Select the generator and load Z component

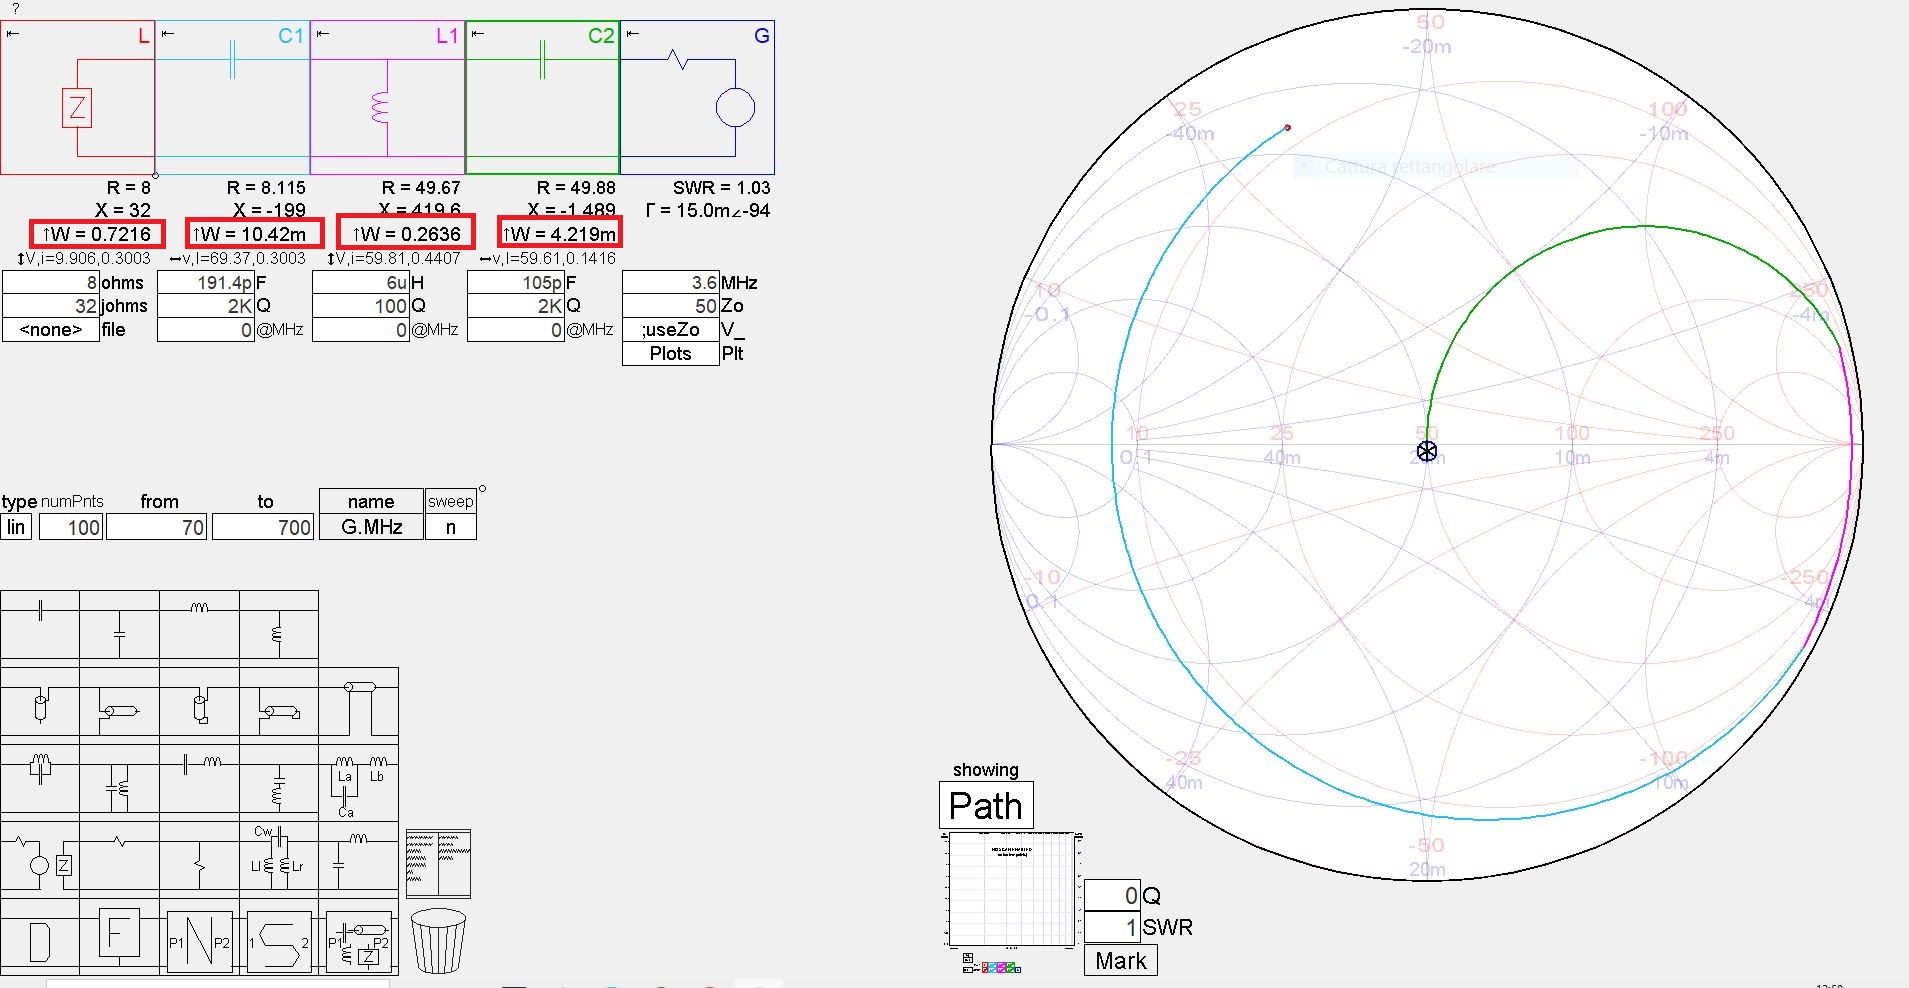coord(40,858)
